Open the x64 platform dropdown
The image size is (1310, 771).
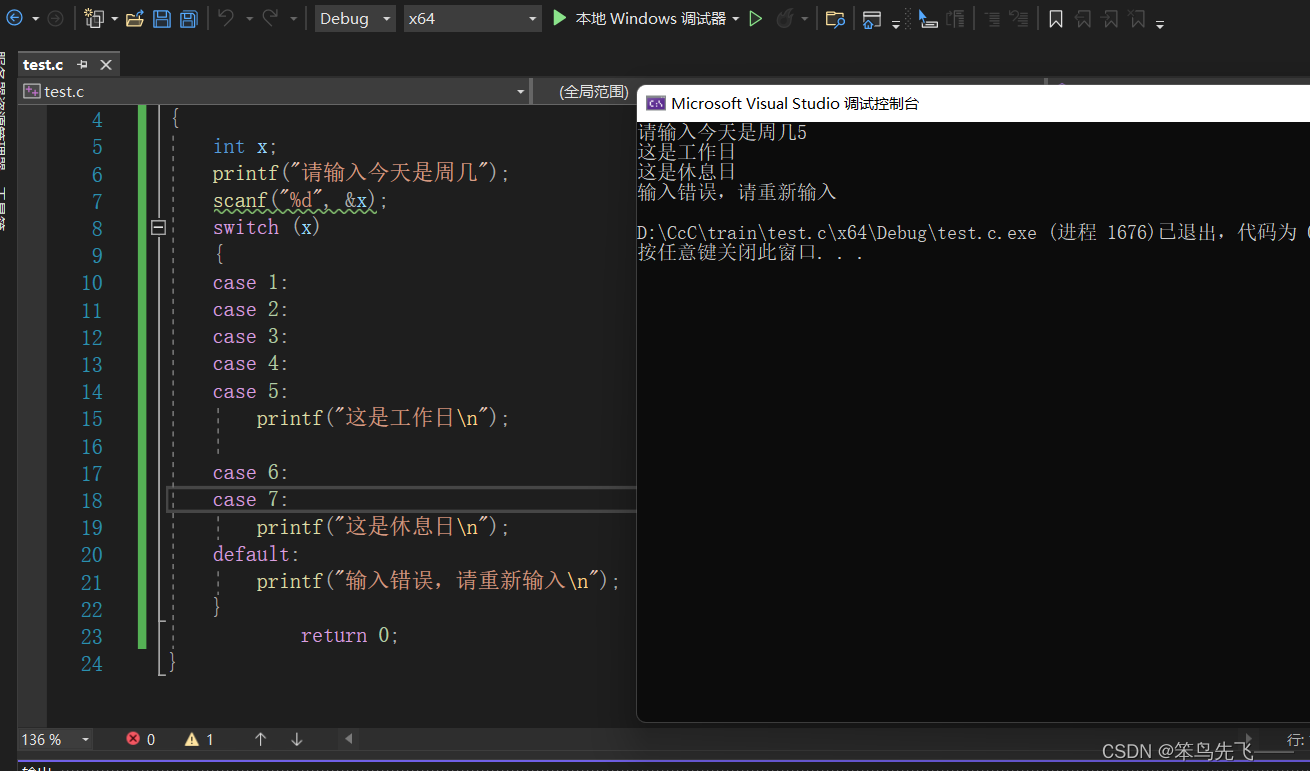472,18
